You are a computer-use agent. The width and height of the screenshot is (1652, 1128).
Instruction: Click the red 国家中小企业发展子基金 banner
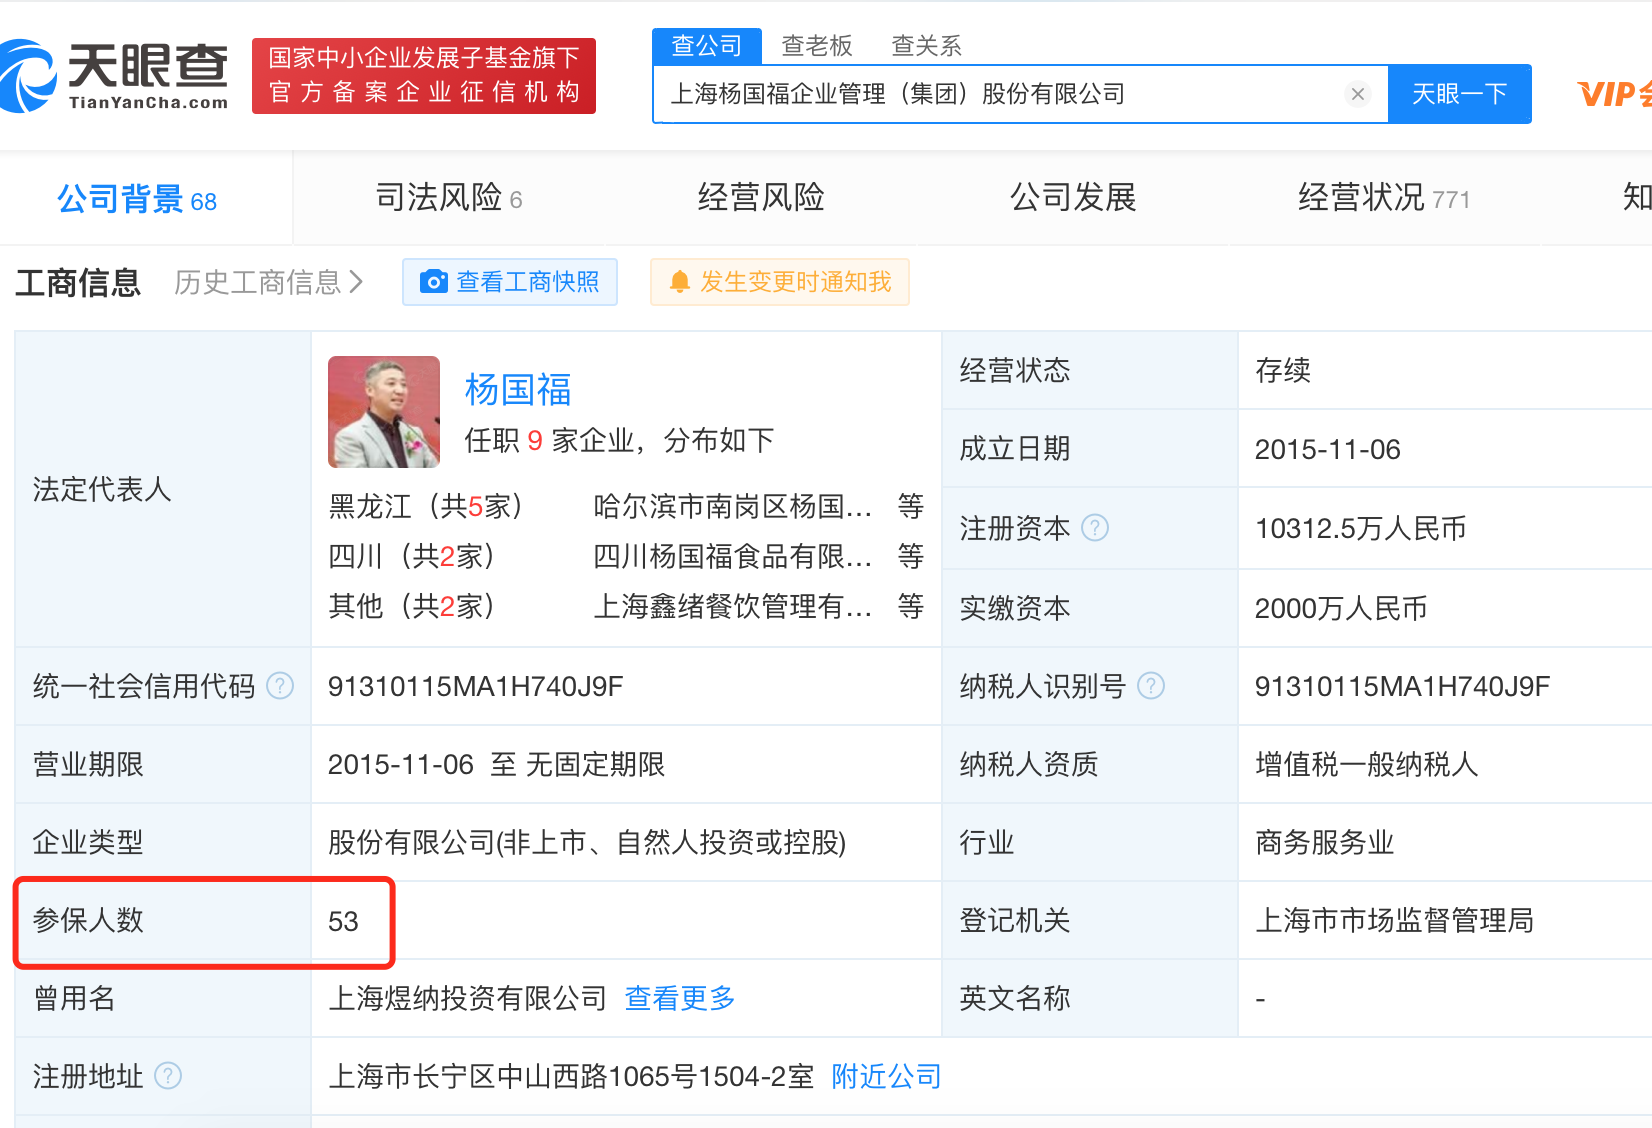pyautogui.click(x=424, y=76)
